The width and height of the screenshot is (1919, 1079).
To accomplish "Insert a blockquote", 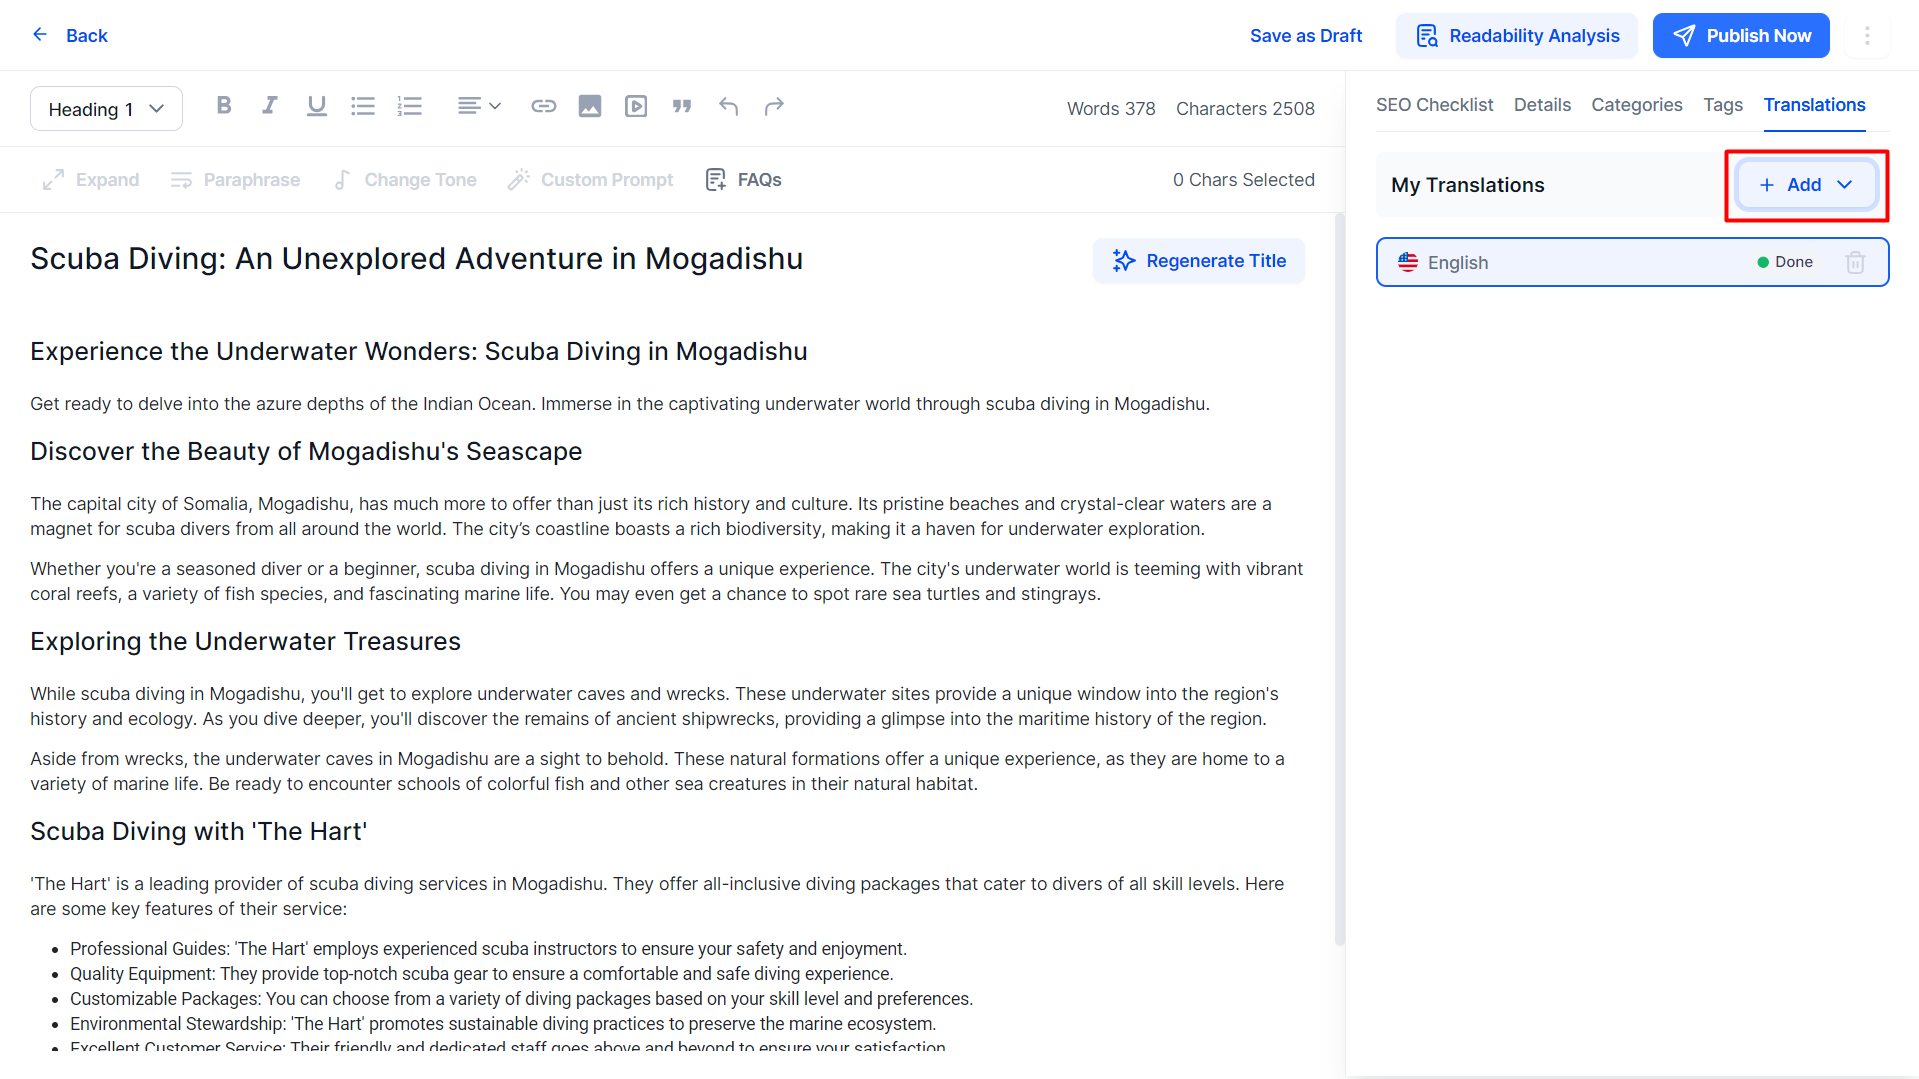I will pyautogui.click(x=682, y=106).
